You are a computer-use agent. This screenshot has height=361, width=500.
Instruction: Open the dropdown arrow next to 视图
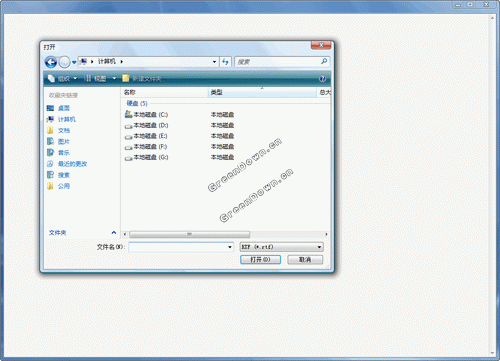point(114,79)
